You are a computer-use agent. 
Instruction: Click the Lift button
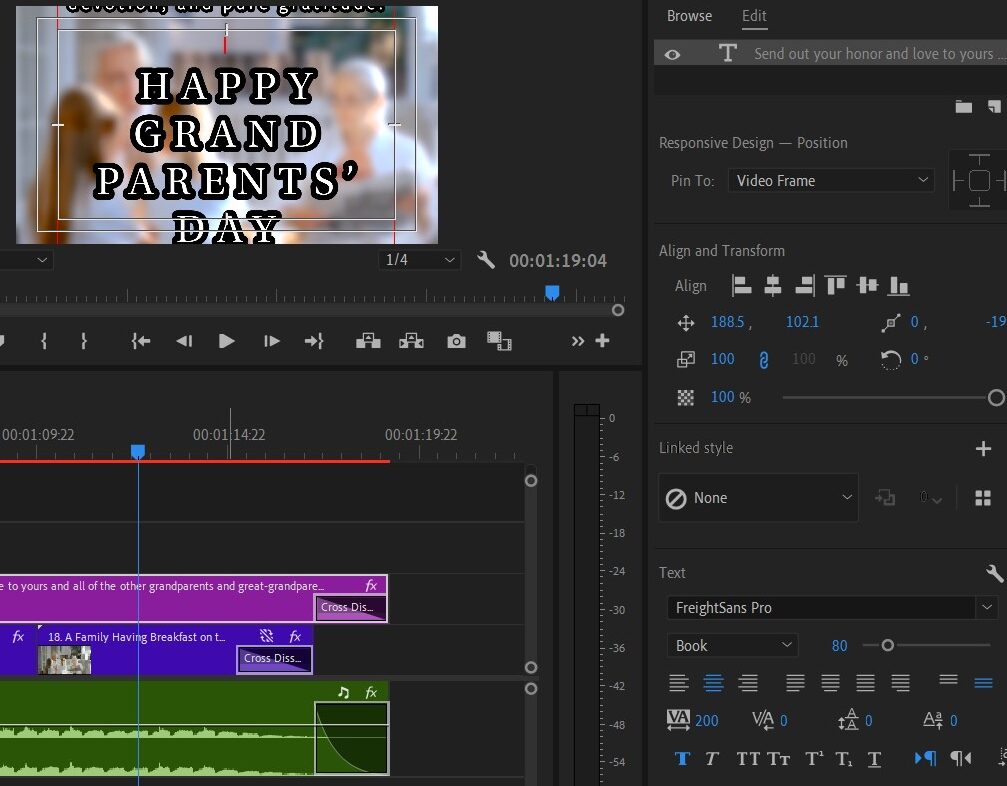(x=369, y=341)
